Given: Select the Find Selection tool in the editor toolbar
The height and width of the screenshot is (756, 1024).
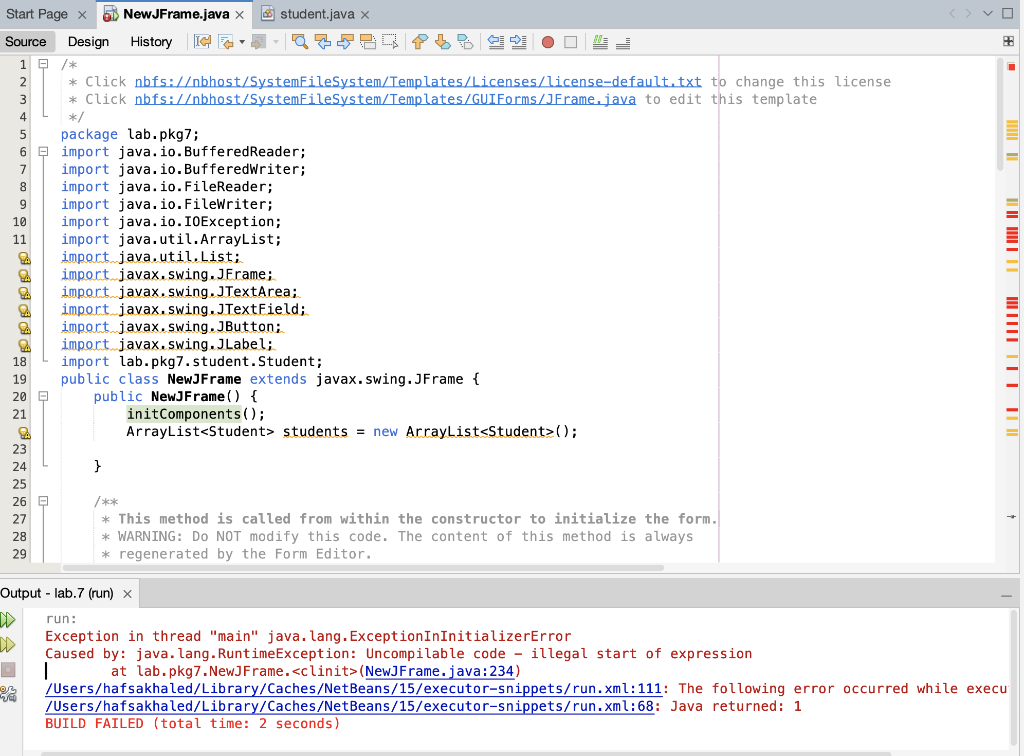Looking at the screenshot, I should [x=299, y=42].
